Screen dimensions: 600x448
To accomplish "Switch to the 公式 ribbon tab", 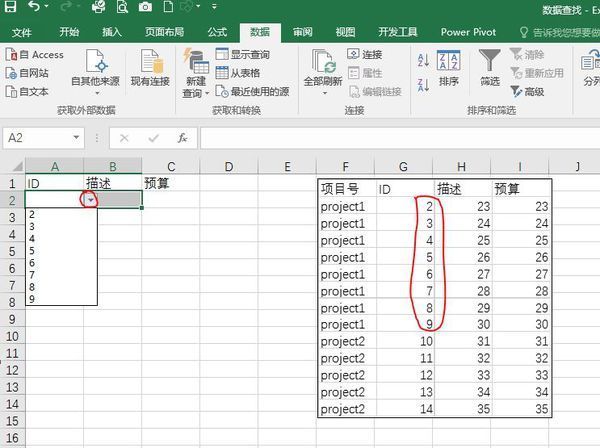I will [x=217, y=32].
